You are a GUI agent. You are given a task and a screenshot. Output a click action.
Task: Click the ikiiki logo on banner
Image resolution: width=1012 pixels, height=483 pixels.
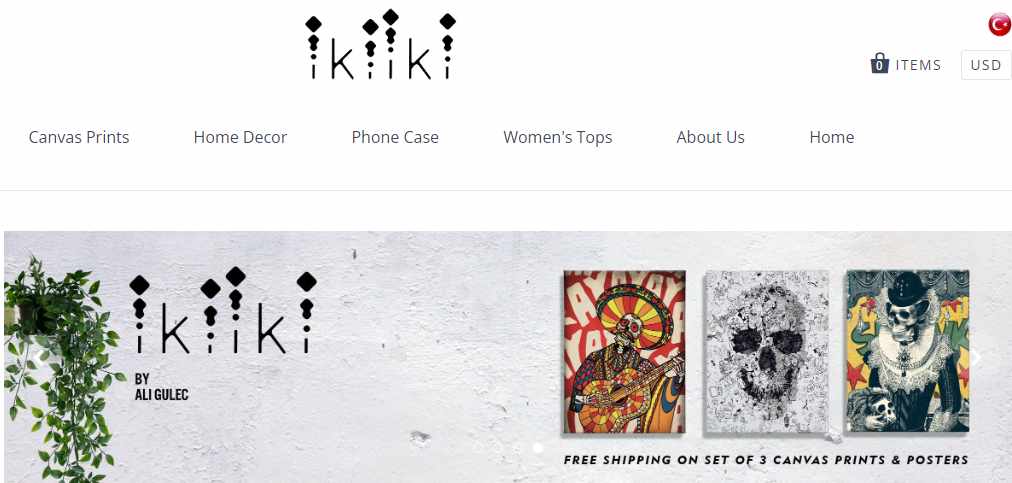click(x=223, y=310)
